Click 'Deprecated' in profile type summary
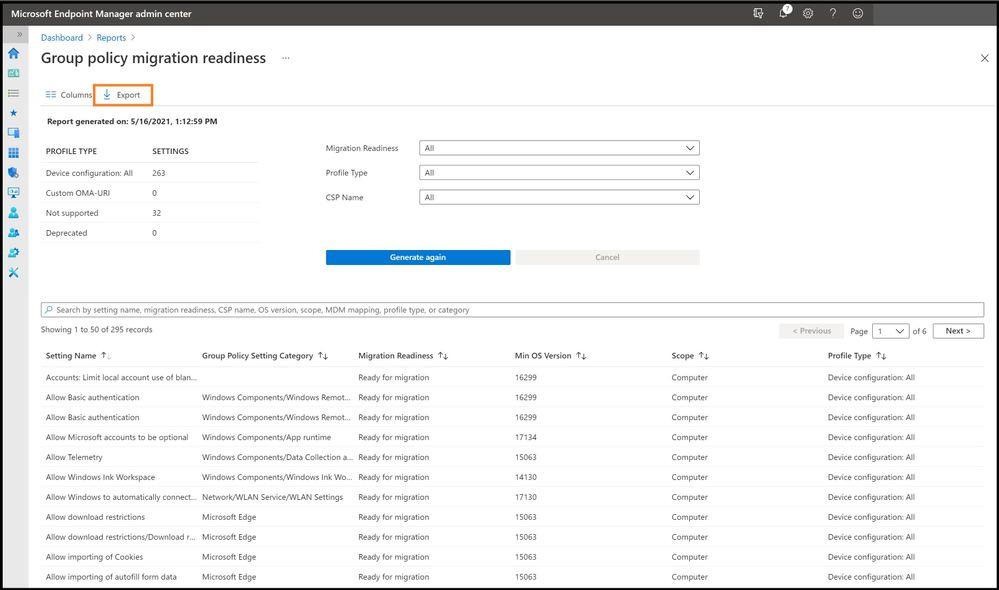Viewport: 999px width, 590px height. point(66,233)
